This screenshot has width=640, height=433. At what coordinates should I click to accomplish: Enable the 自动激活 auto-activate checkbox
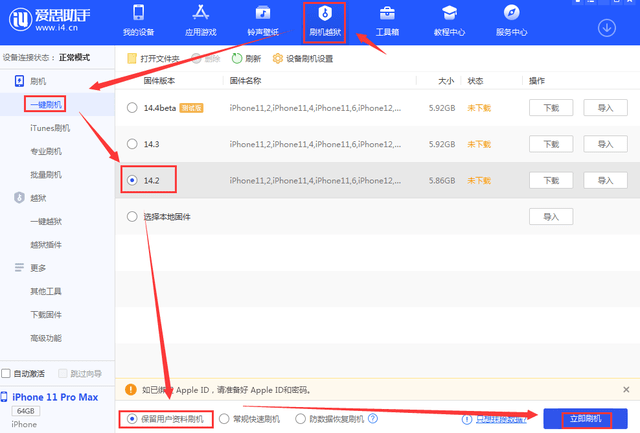click(6, 373)
